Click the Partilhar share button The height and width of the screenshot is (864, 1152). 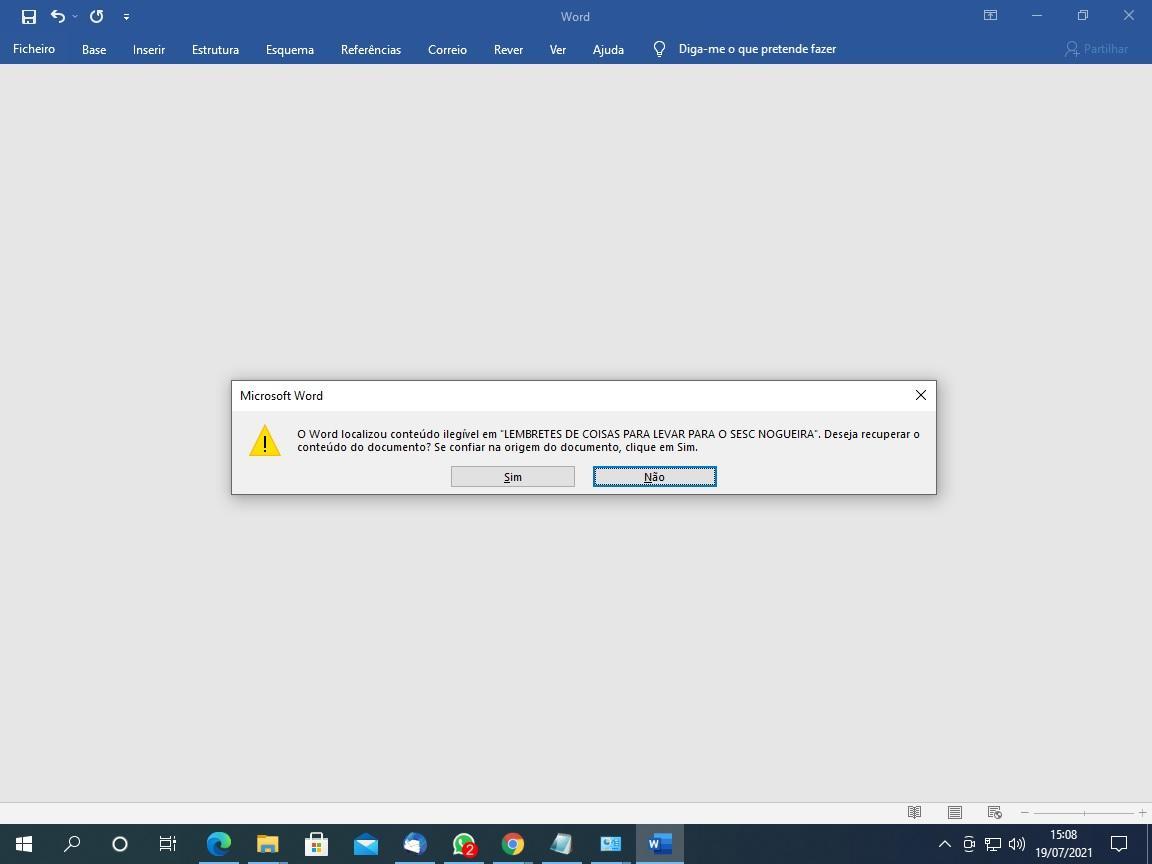pyautogui.click(x=1096, y=49)
